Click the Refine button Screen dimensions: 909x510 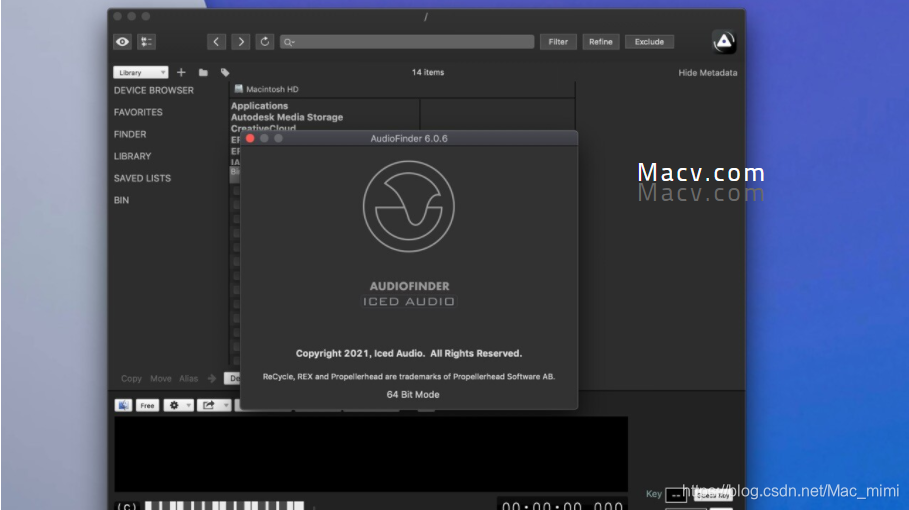pos(601,42)
